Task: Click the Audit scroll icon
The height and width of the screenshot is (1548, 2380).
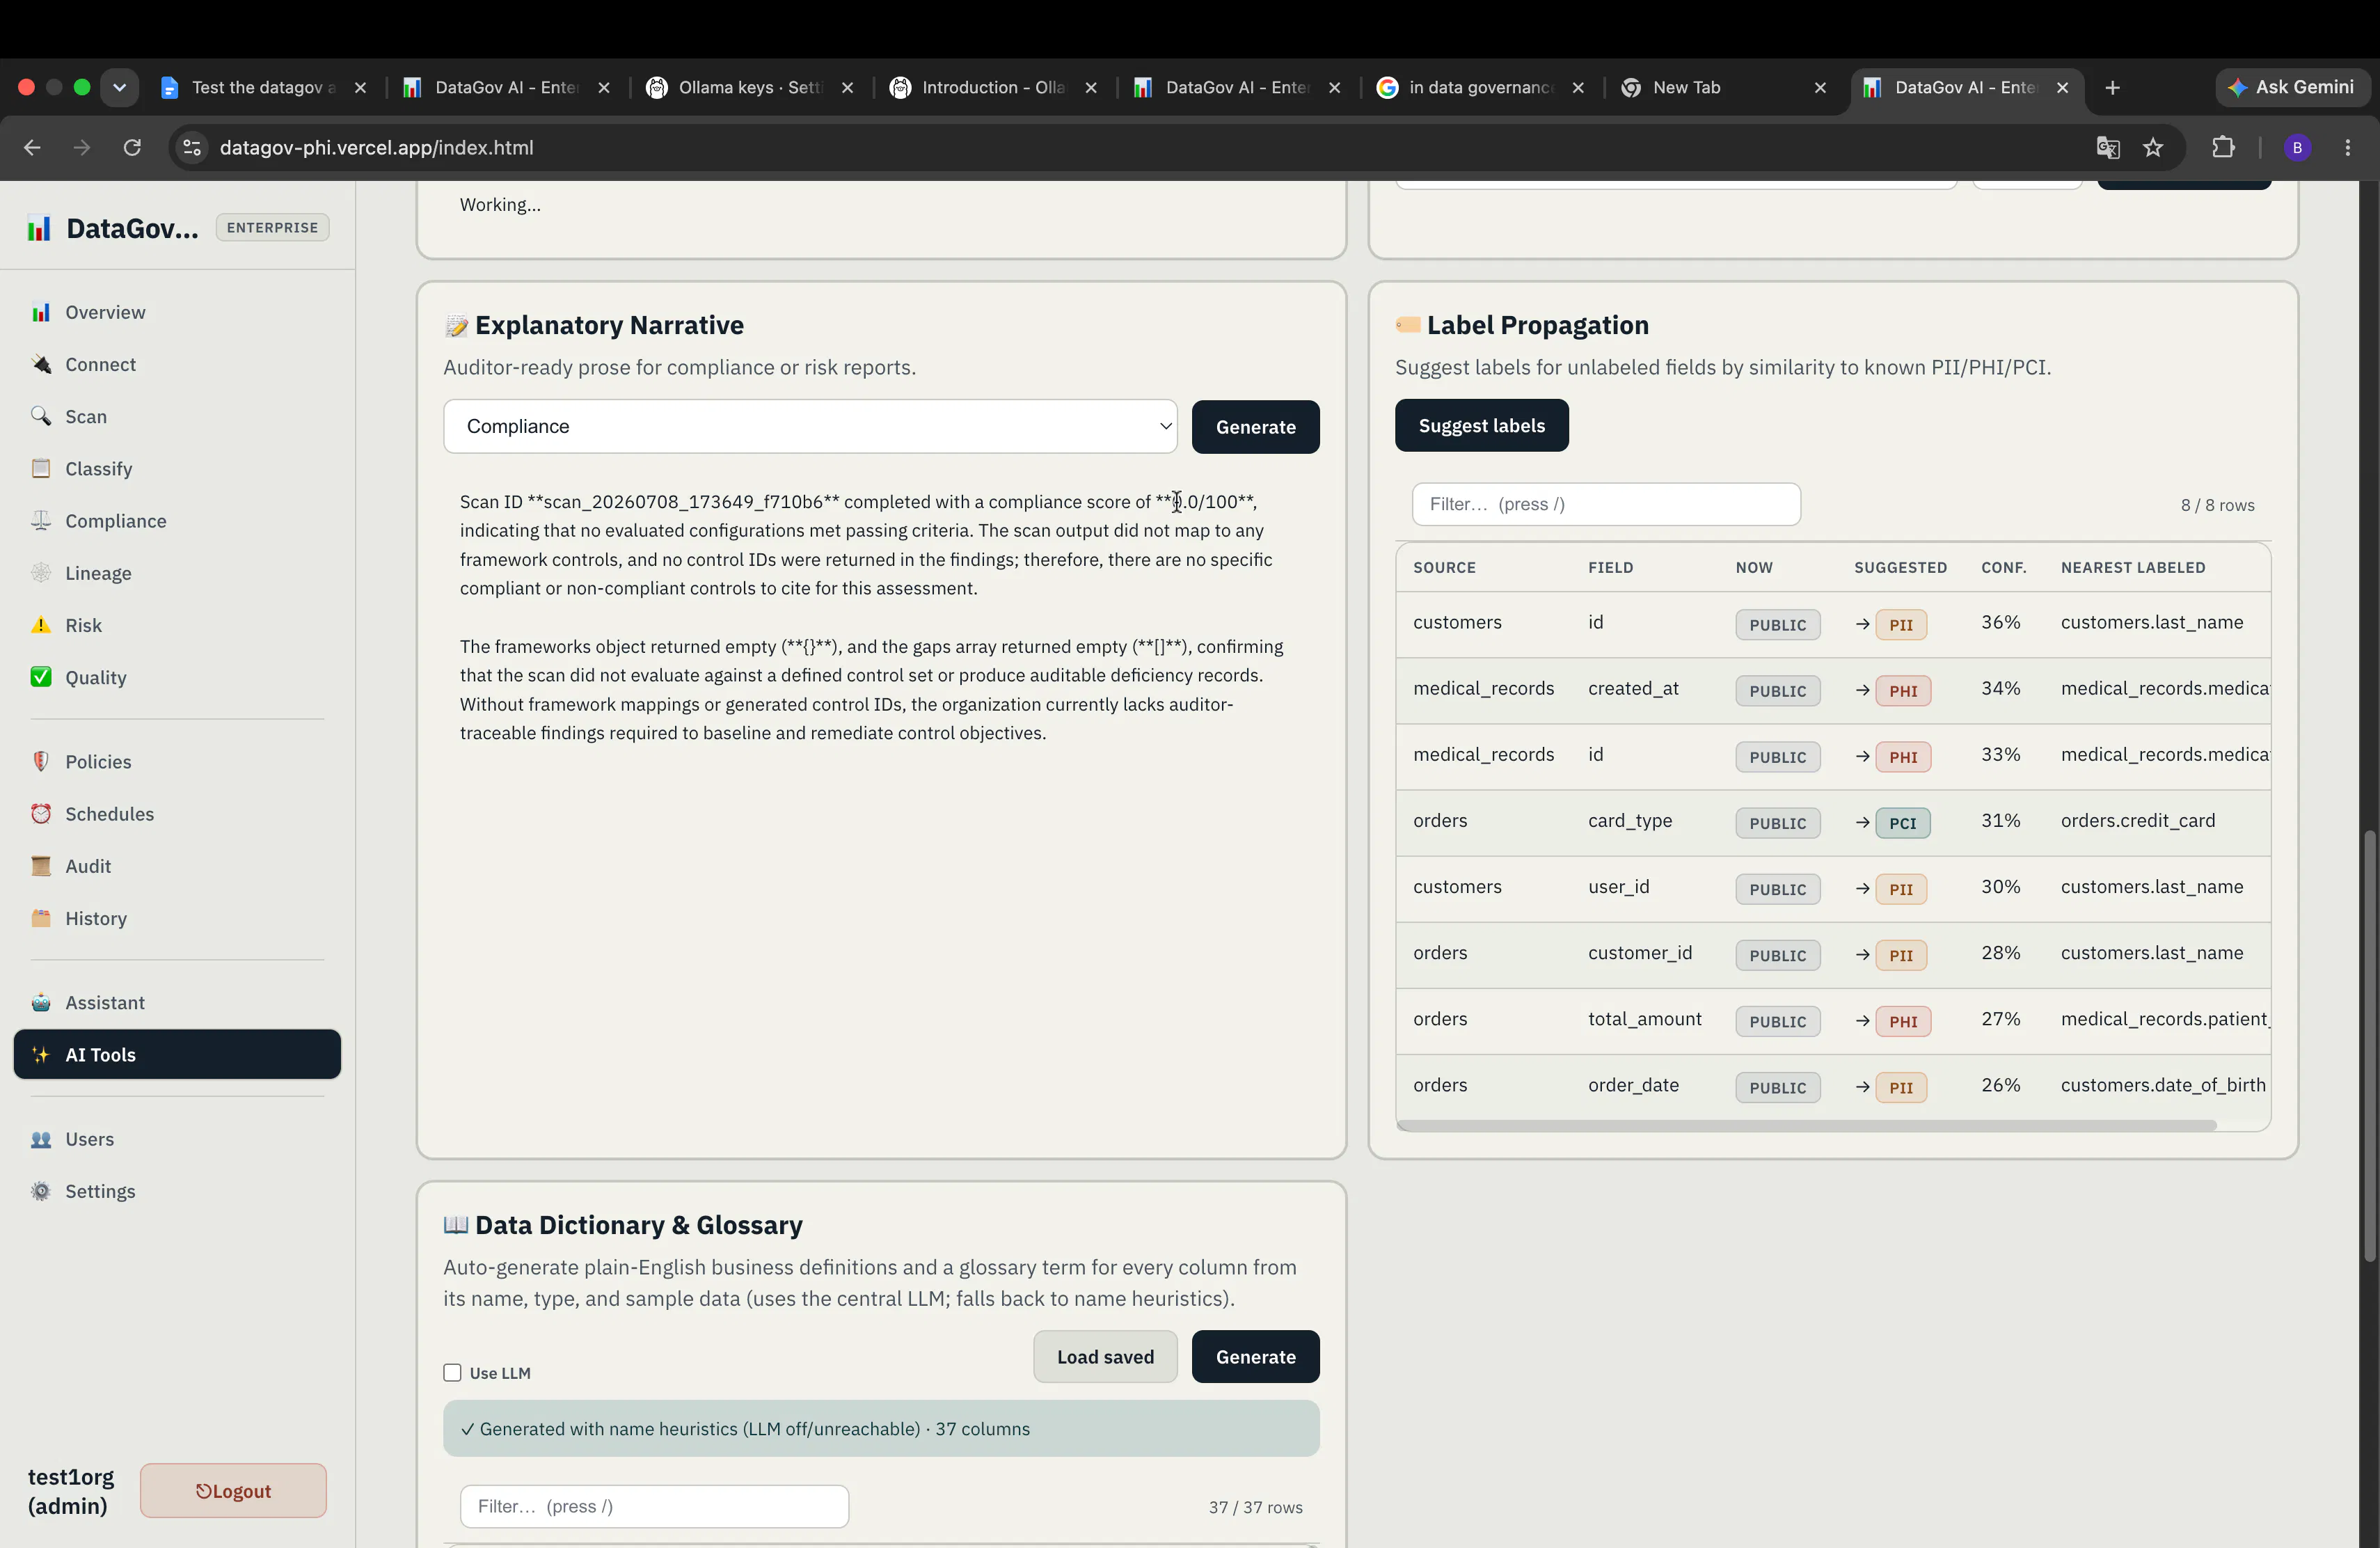Action: [x=41, y=865]
